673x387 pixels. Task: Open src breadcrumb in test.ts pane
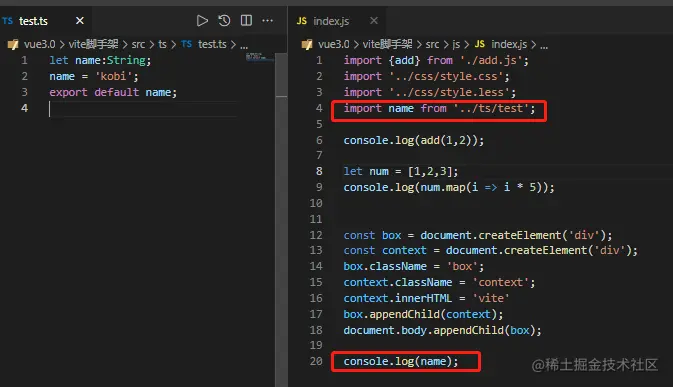(x=138, y=44)
